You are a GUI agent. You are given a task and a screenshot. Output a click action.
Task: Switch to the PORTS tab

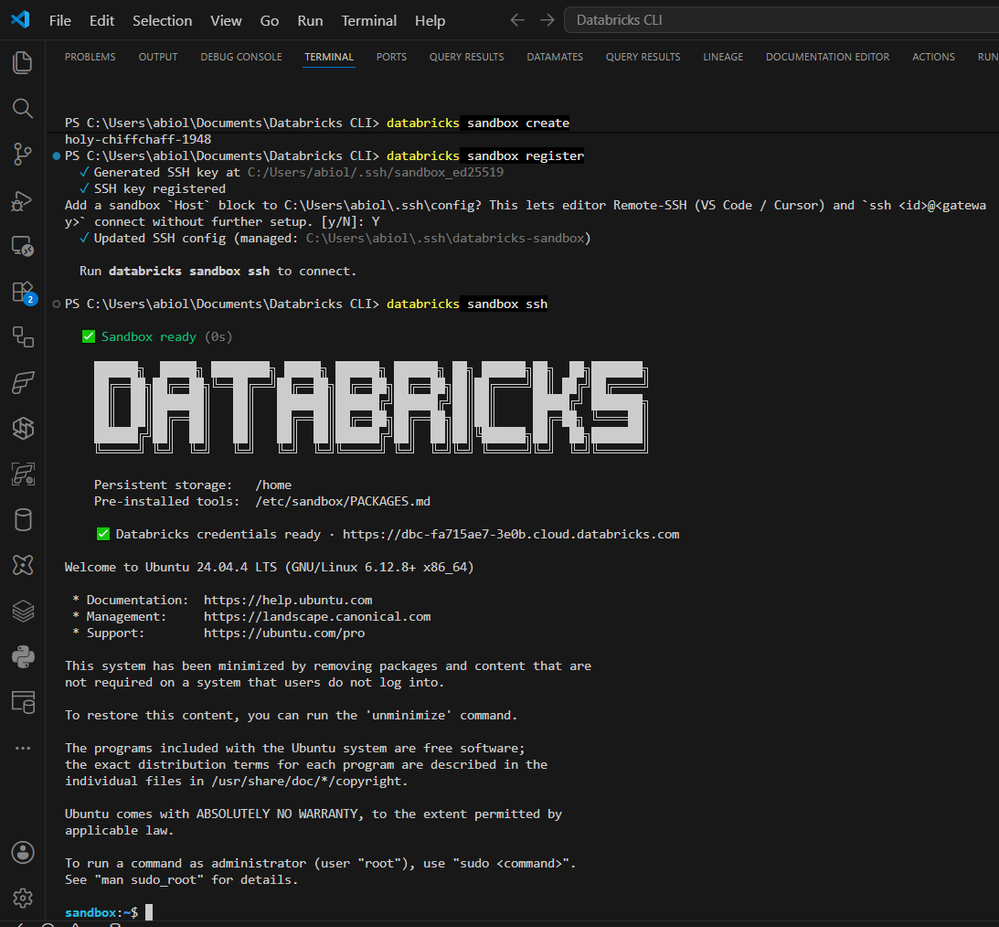(391, 57)
